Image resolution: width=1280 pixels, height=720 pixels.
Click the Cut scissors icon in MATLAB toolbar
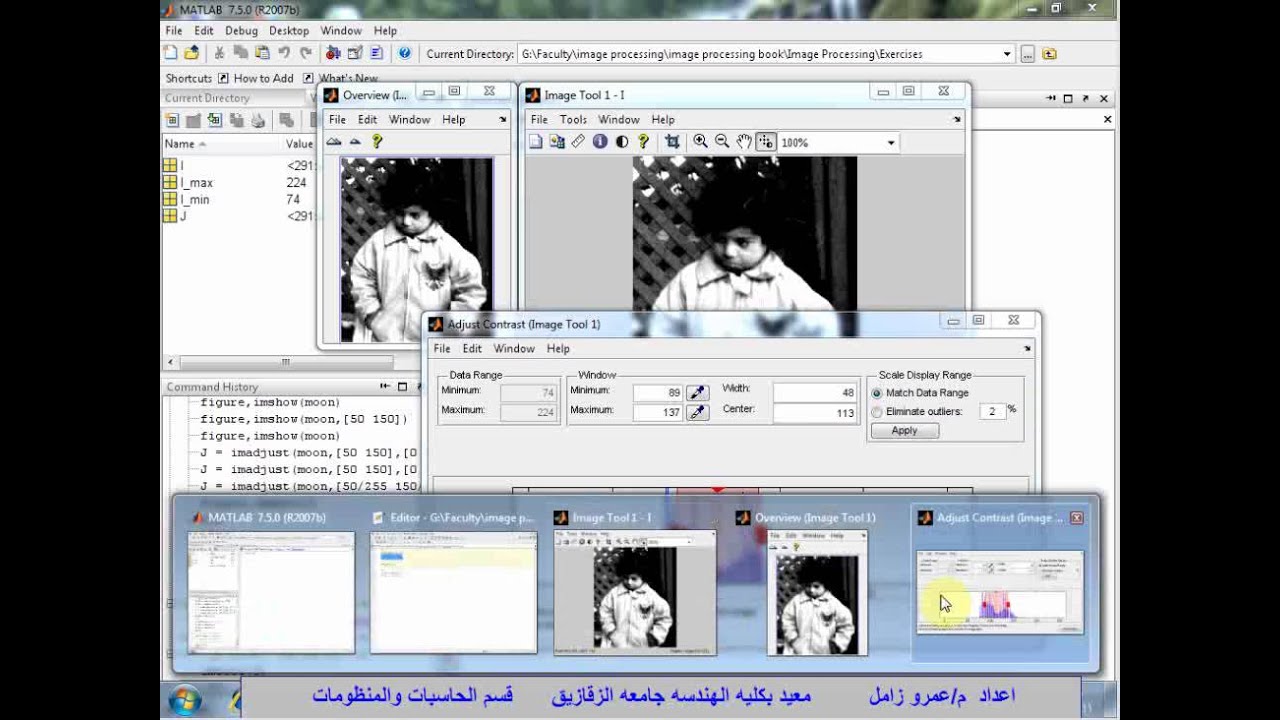point(219,53)
